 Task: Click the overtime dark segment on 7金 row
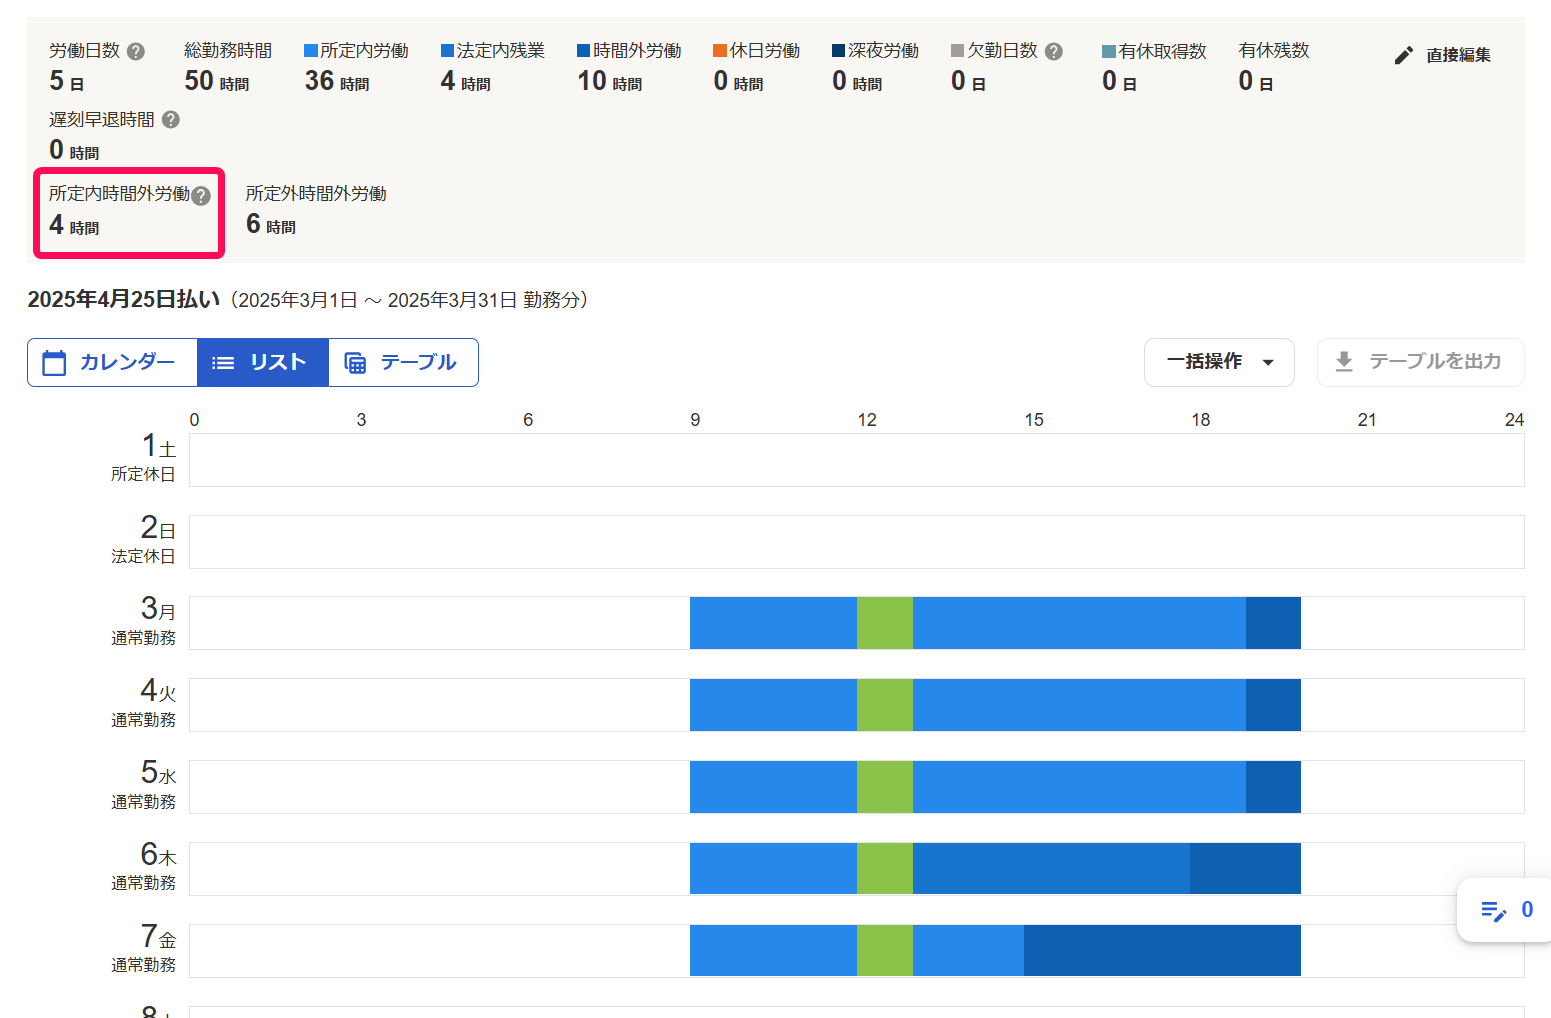point(1162,950)
